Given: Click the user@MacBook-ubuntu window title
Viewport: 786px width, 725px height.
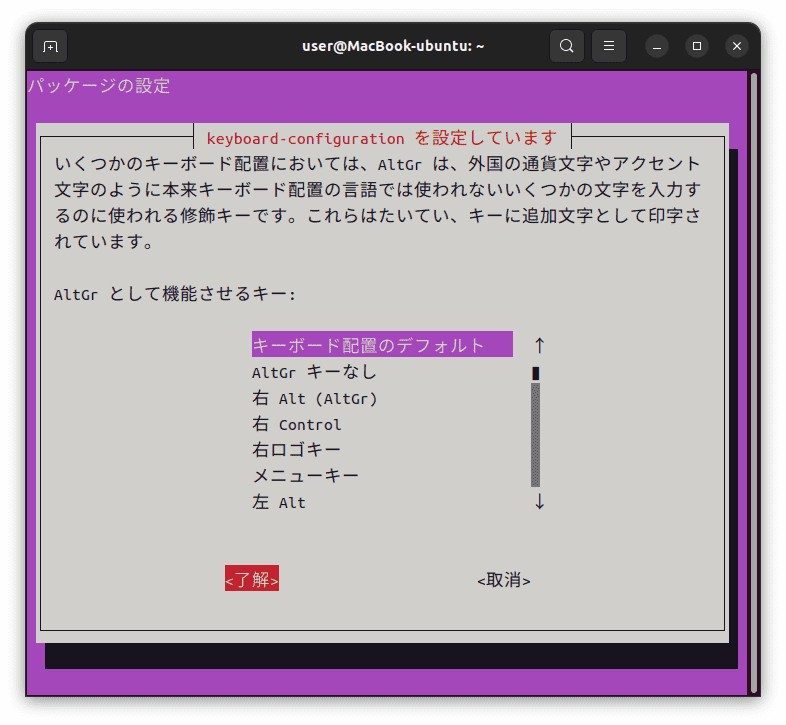Looking at the screenshot, I should point(393,46).
